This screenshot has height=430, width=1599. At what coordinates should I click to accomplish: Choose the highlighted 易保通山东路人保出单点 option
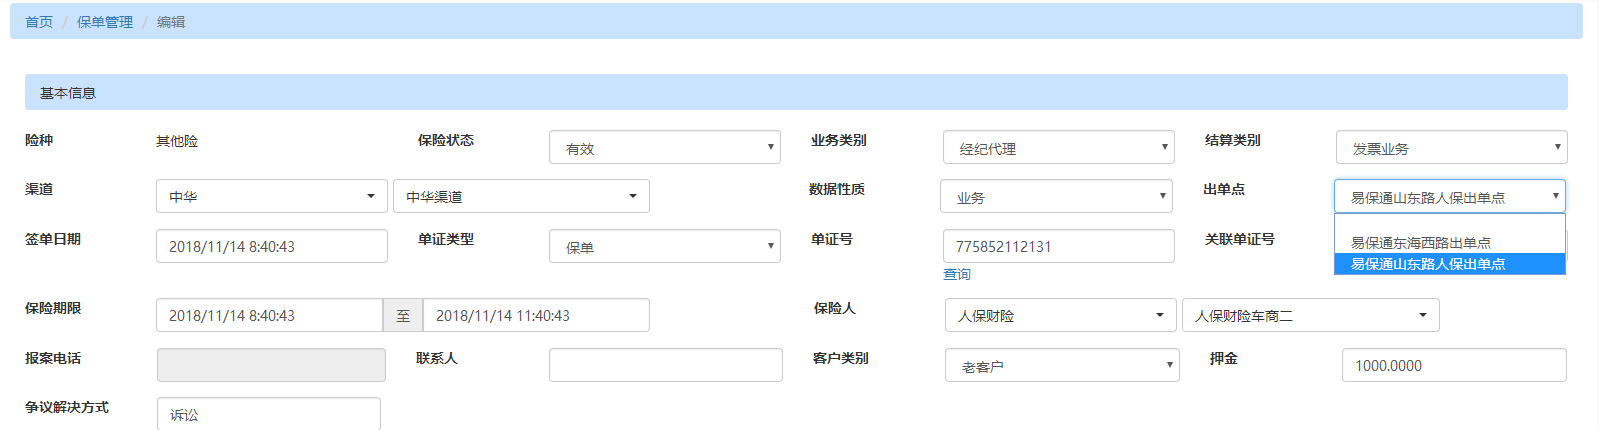point(1428,264)
